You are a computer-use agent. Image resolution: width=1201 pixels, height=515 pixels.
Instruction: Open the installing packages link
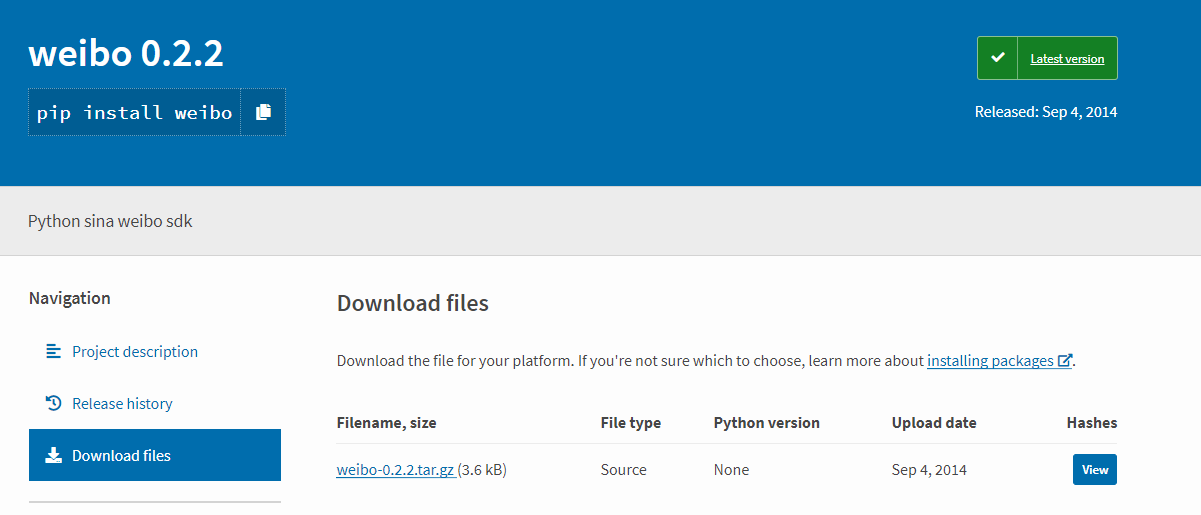(x=990, y=360)
